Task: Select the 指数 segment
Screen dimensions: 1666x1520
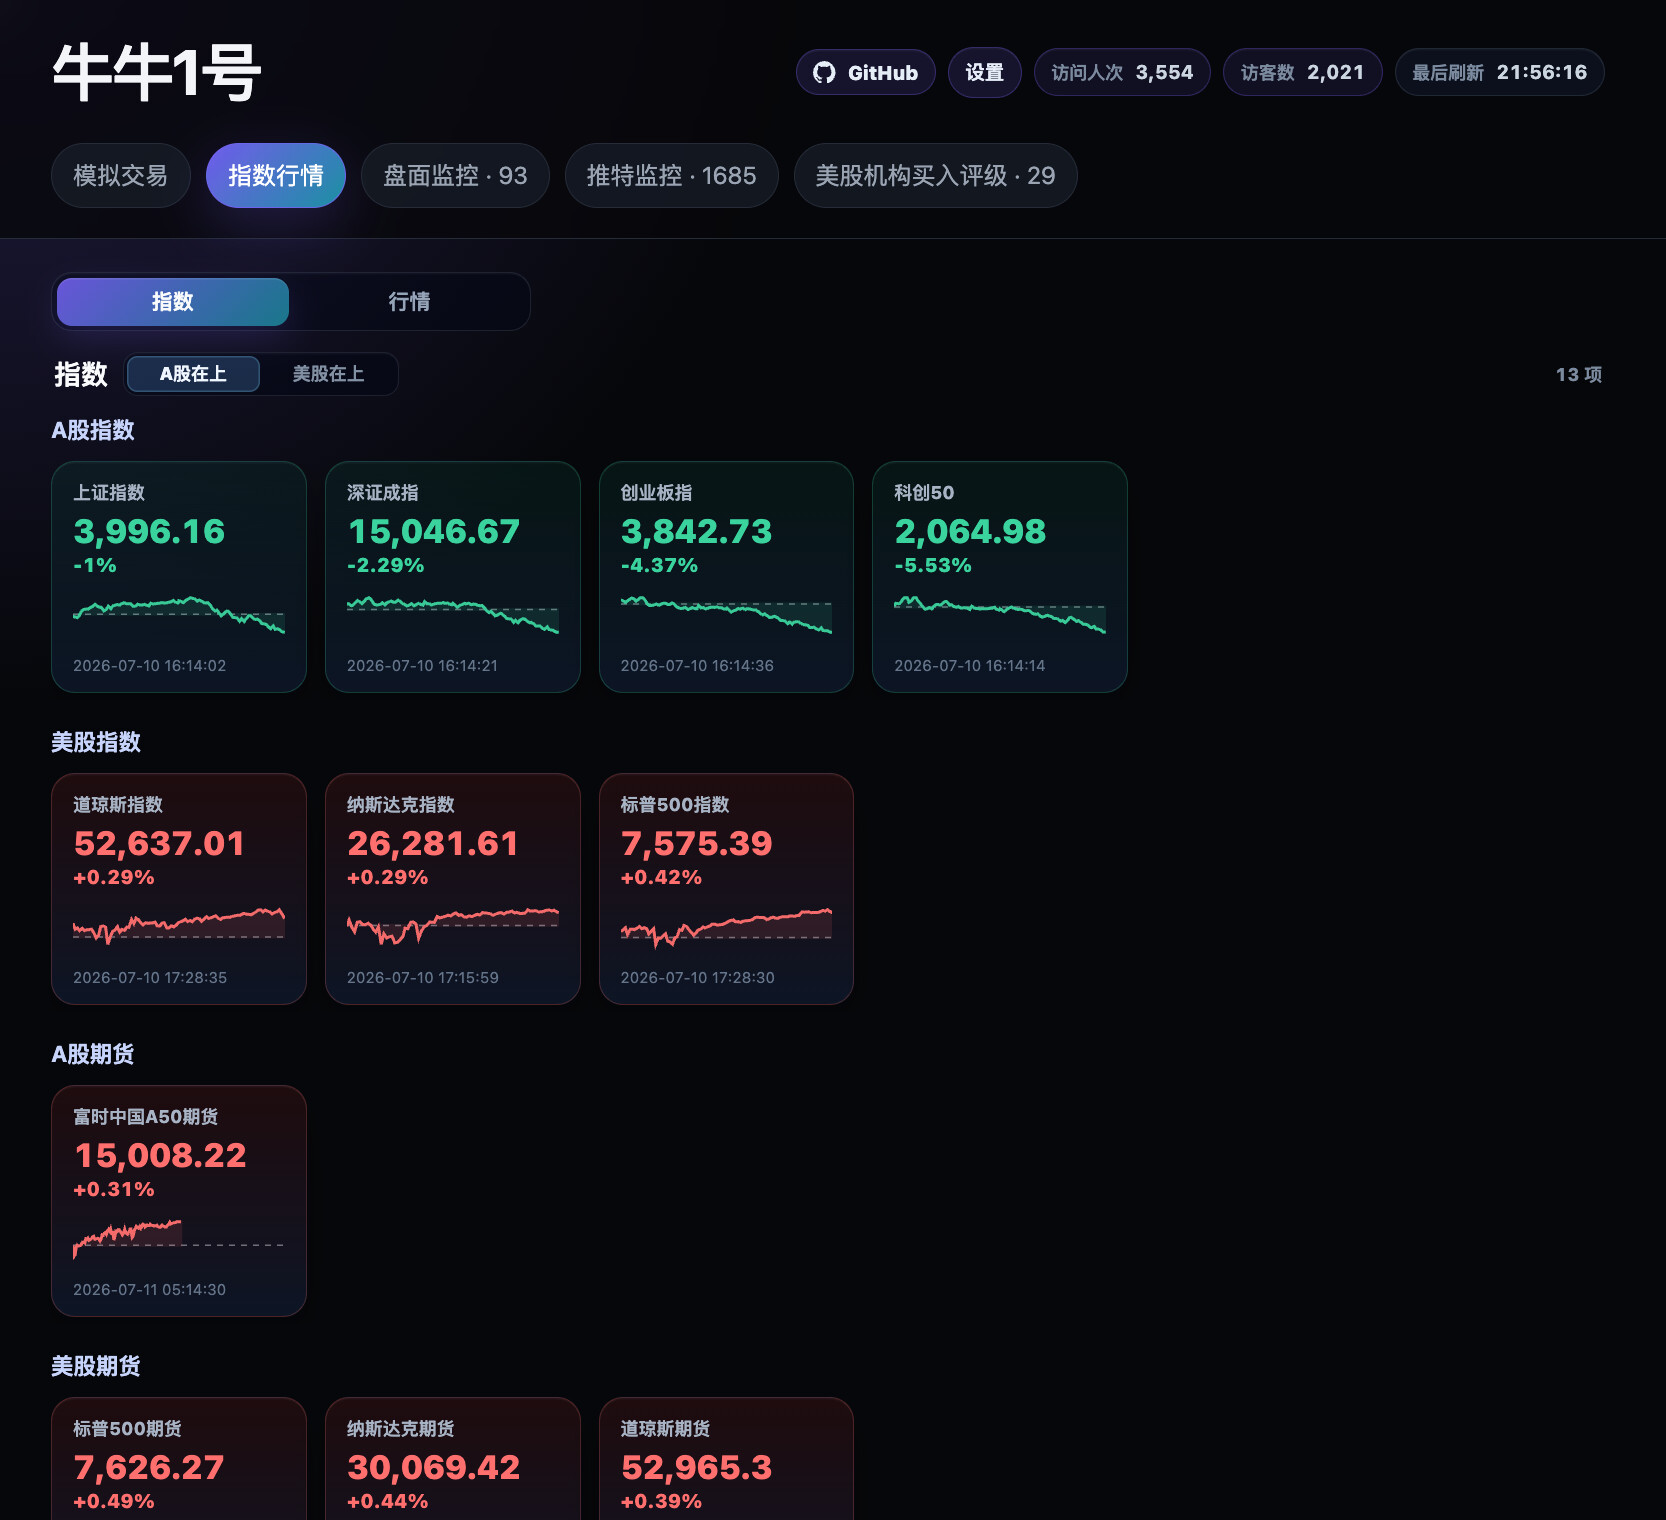Action: point(173,302)
